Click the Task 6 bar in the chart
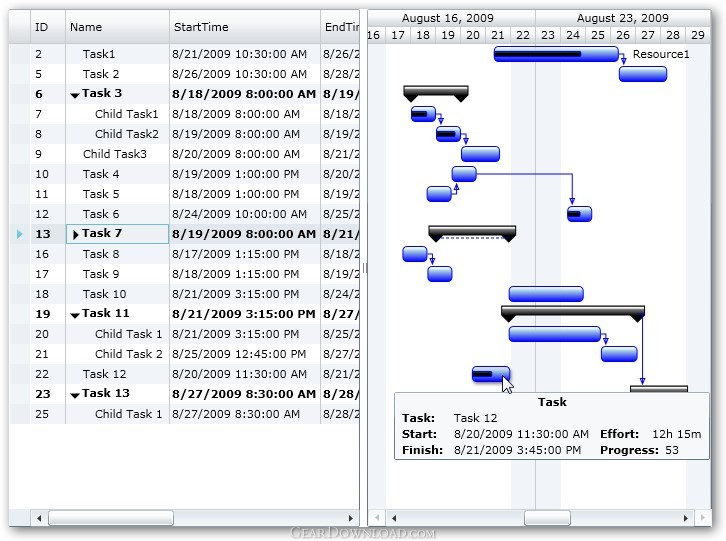 [x=579, y=214]
